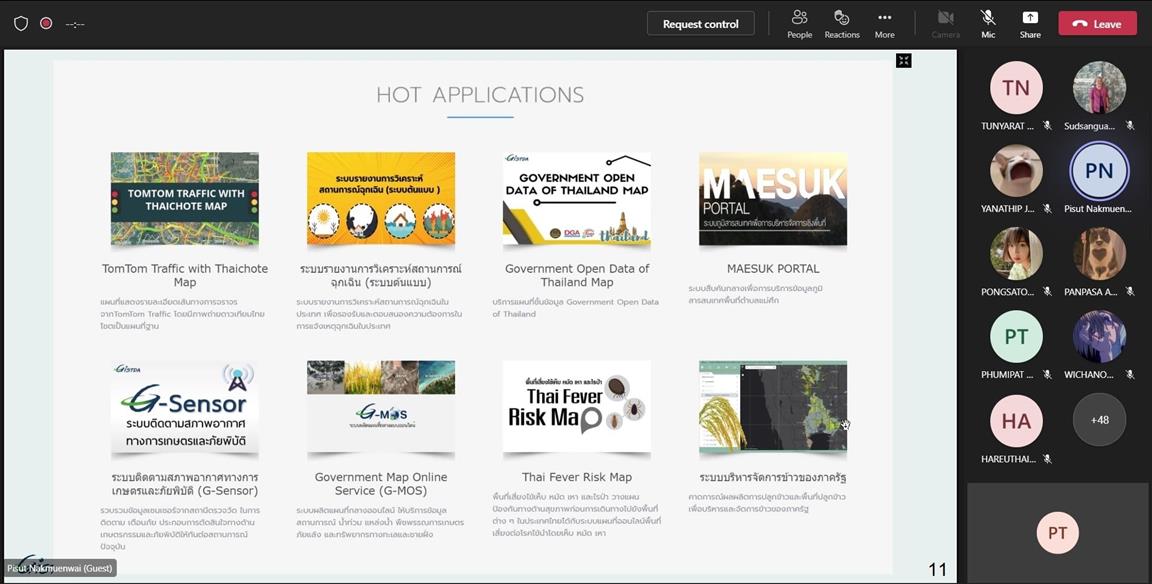Open the Share content tray

(x=1030, y=24)
